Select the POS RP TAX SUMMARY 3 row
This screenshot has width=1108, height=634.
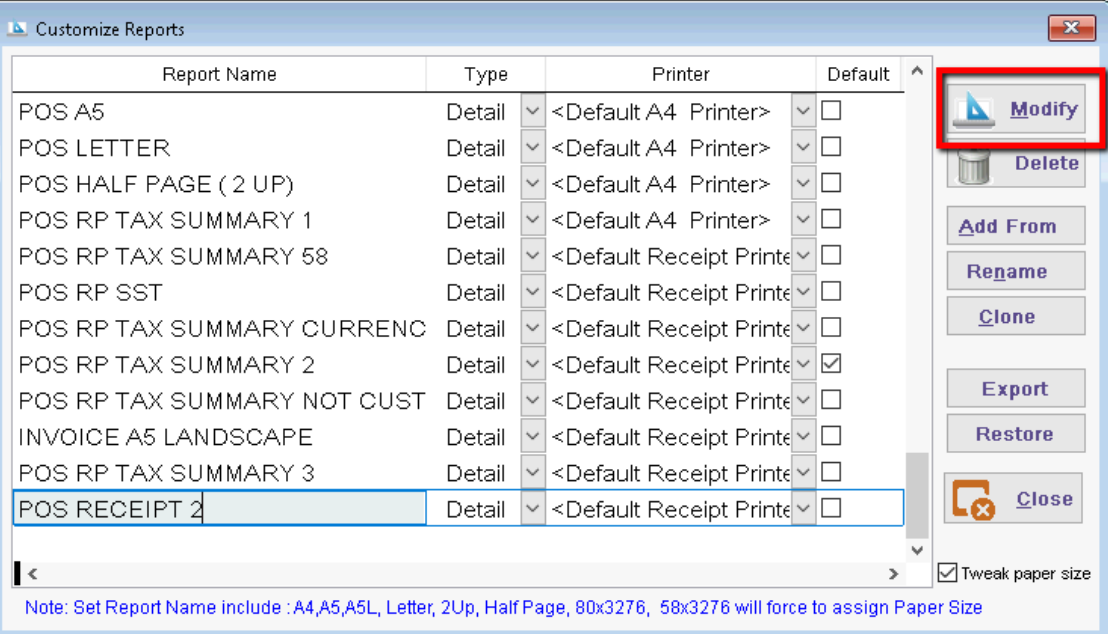coord(220,473)
